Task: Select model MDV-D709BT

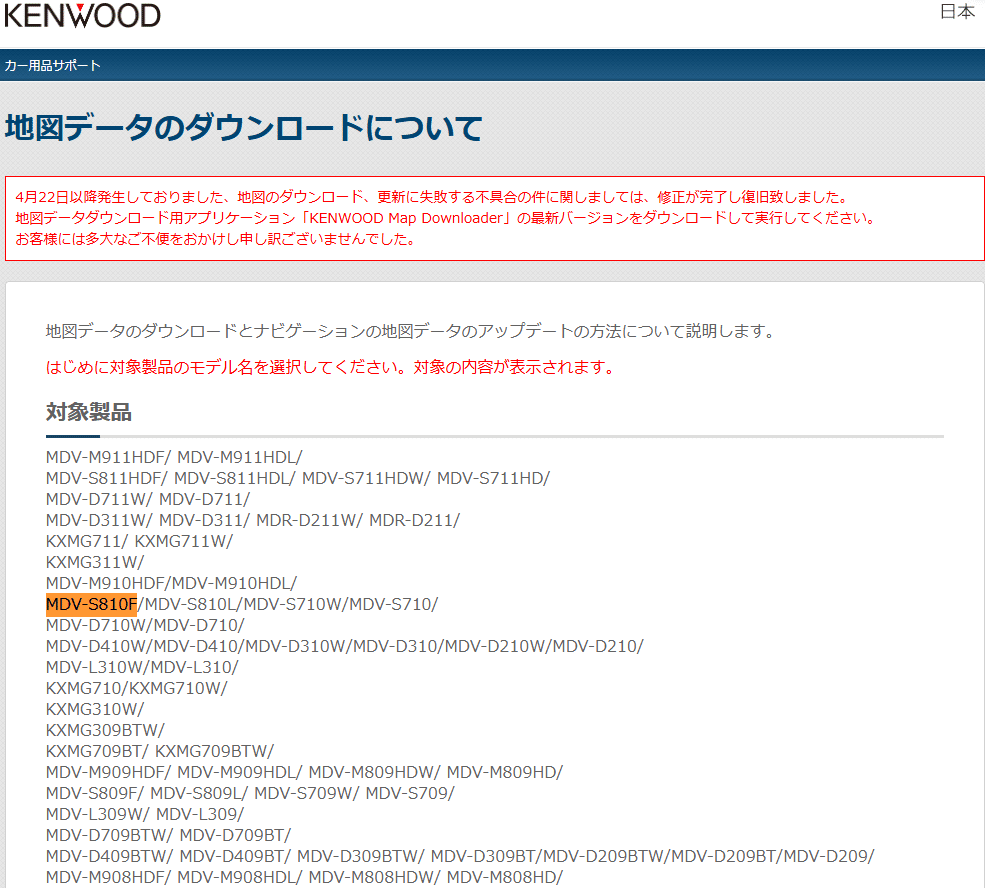Action: point(233,835)
